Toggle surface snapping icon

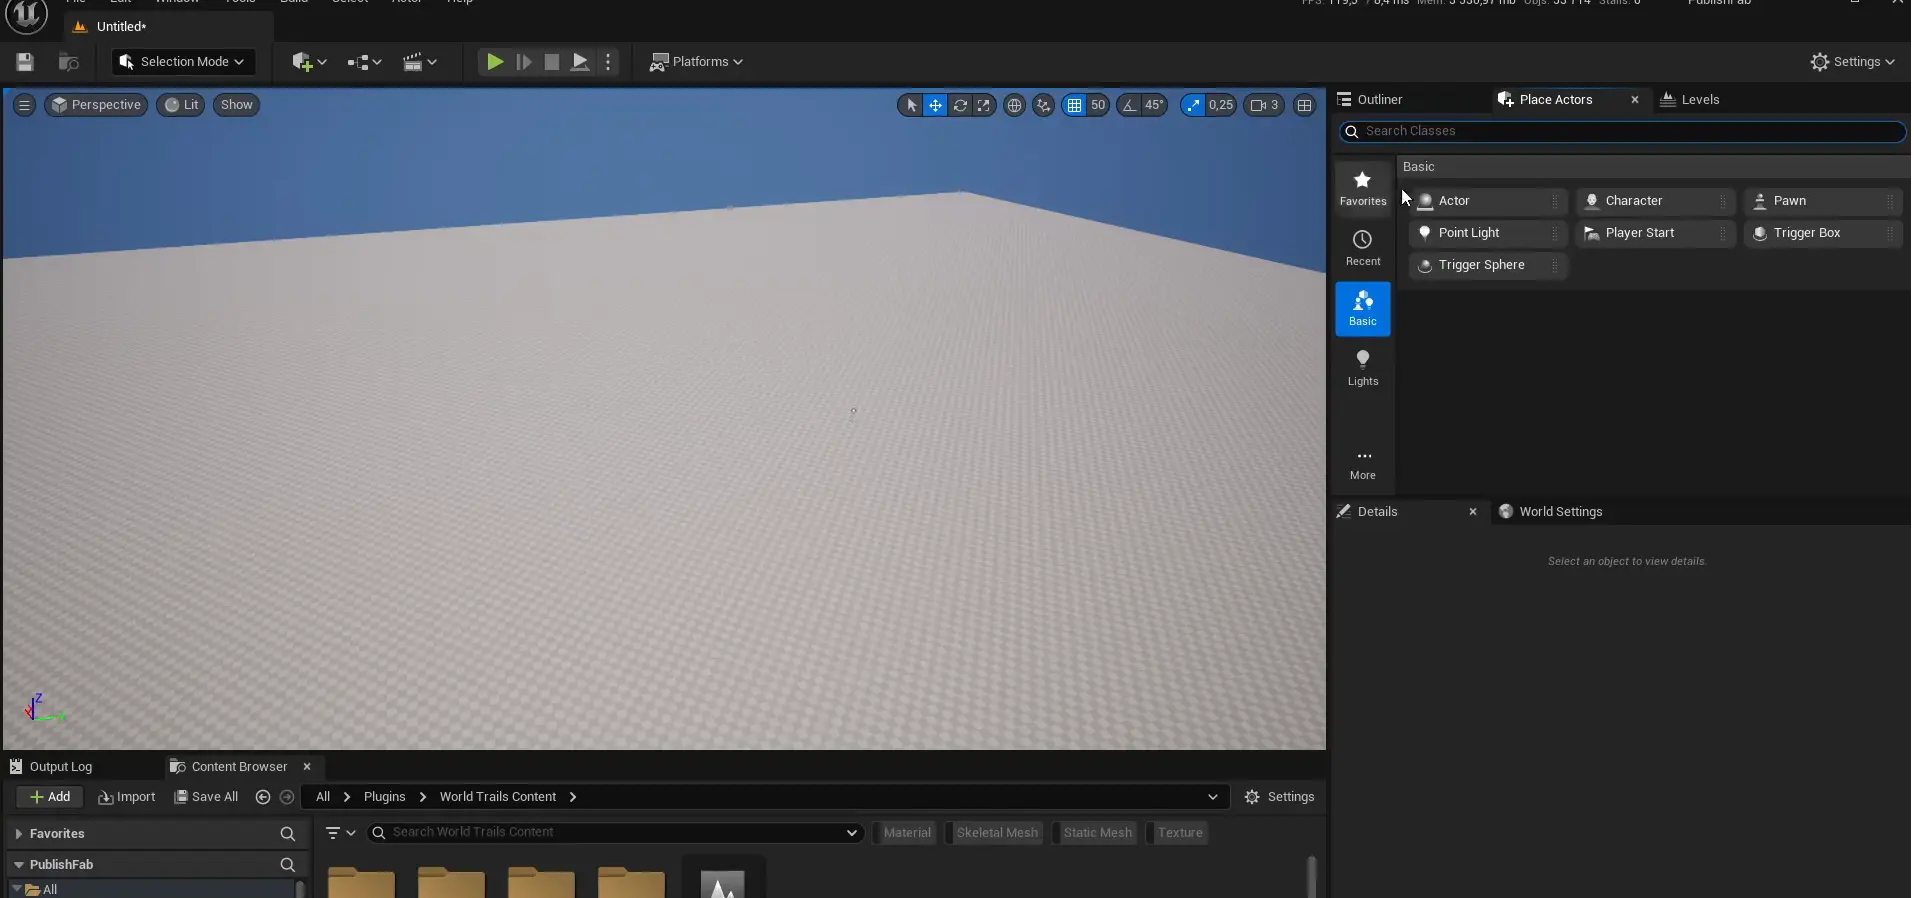coord(1044,105)
